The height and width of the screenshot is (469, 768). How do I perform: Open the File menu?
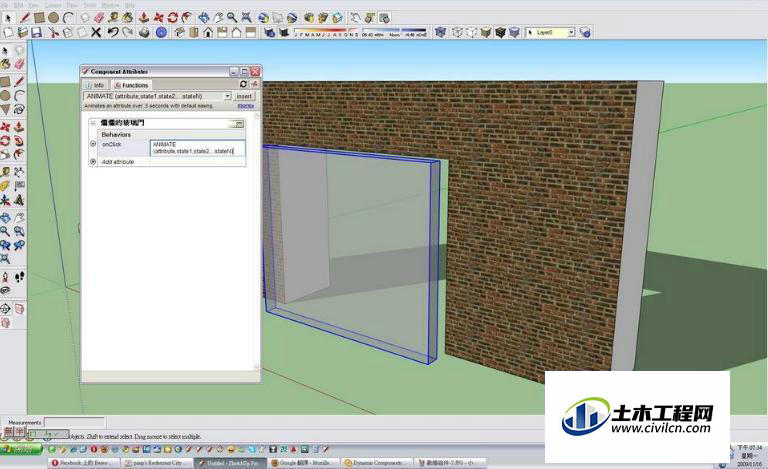[5, 5]
